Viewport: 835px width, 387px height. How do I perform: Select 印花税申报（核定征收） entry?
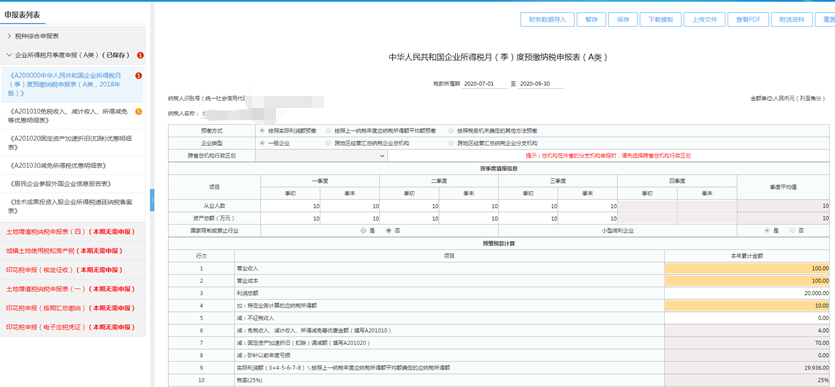pos(72,270)
